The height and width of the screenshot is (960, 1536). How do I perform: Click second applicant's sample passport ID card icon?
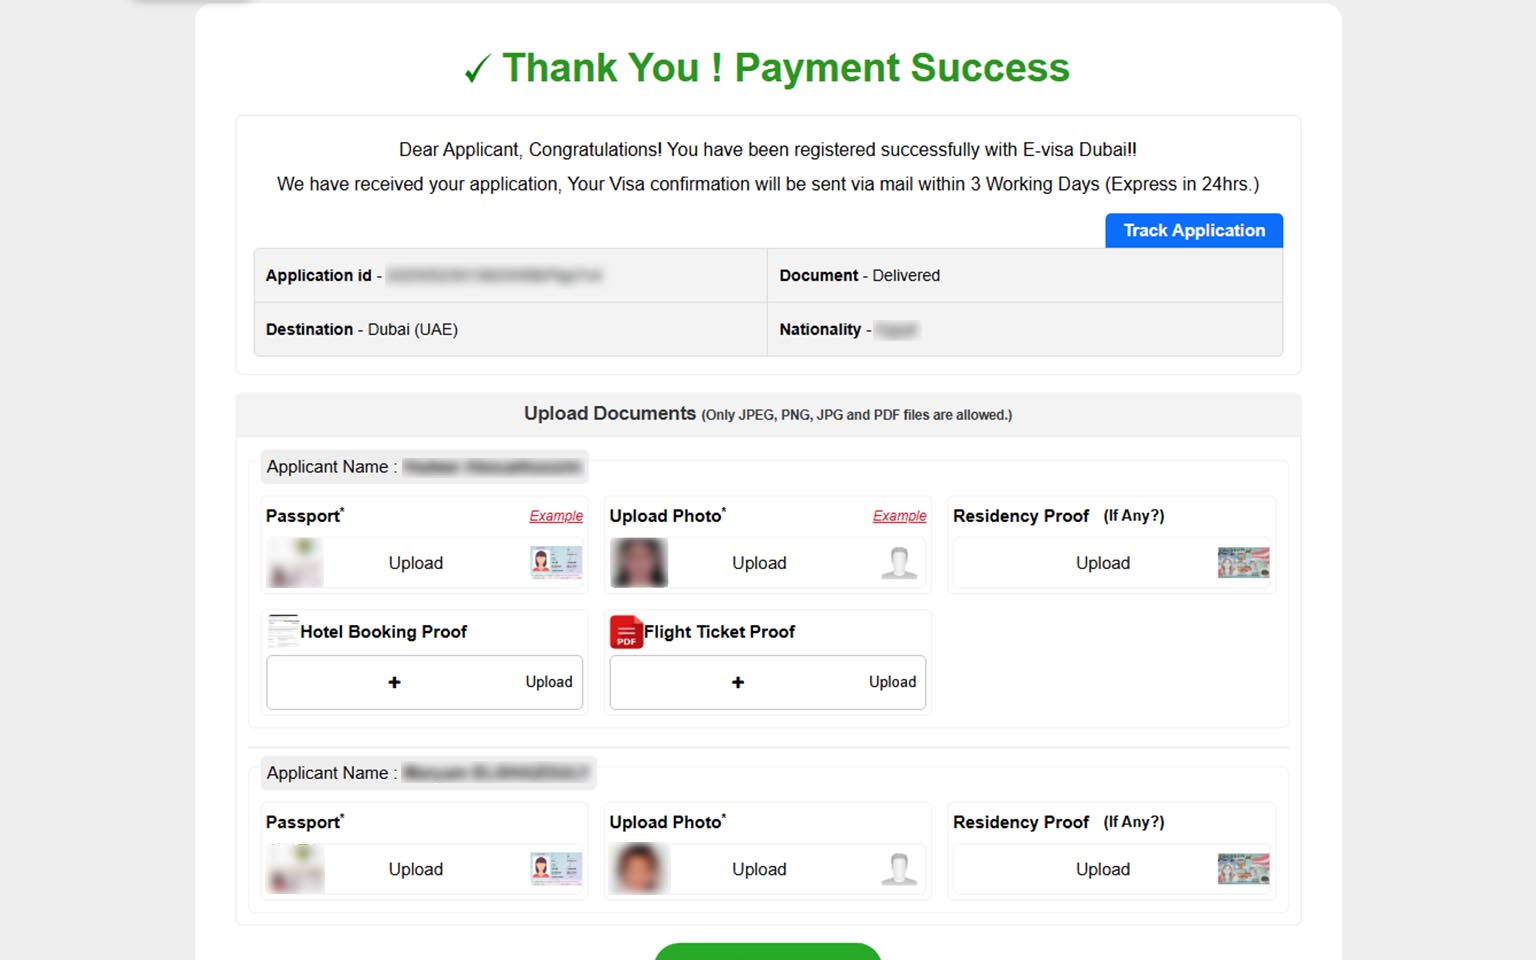[x=556, y=869]
